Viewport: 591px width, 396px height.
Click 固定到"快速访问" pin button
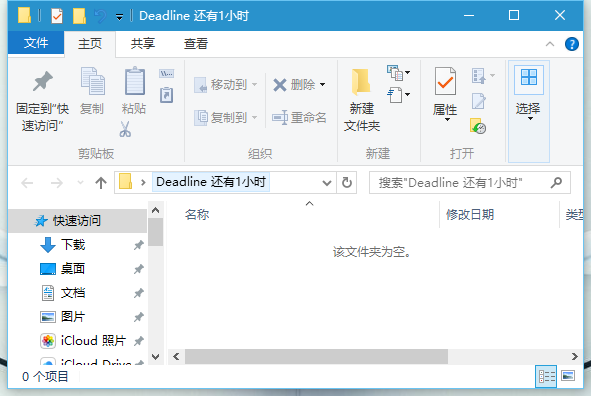point(42,101)
